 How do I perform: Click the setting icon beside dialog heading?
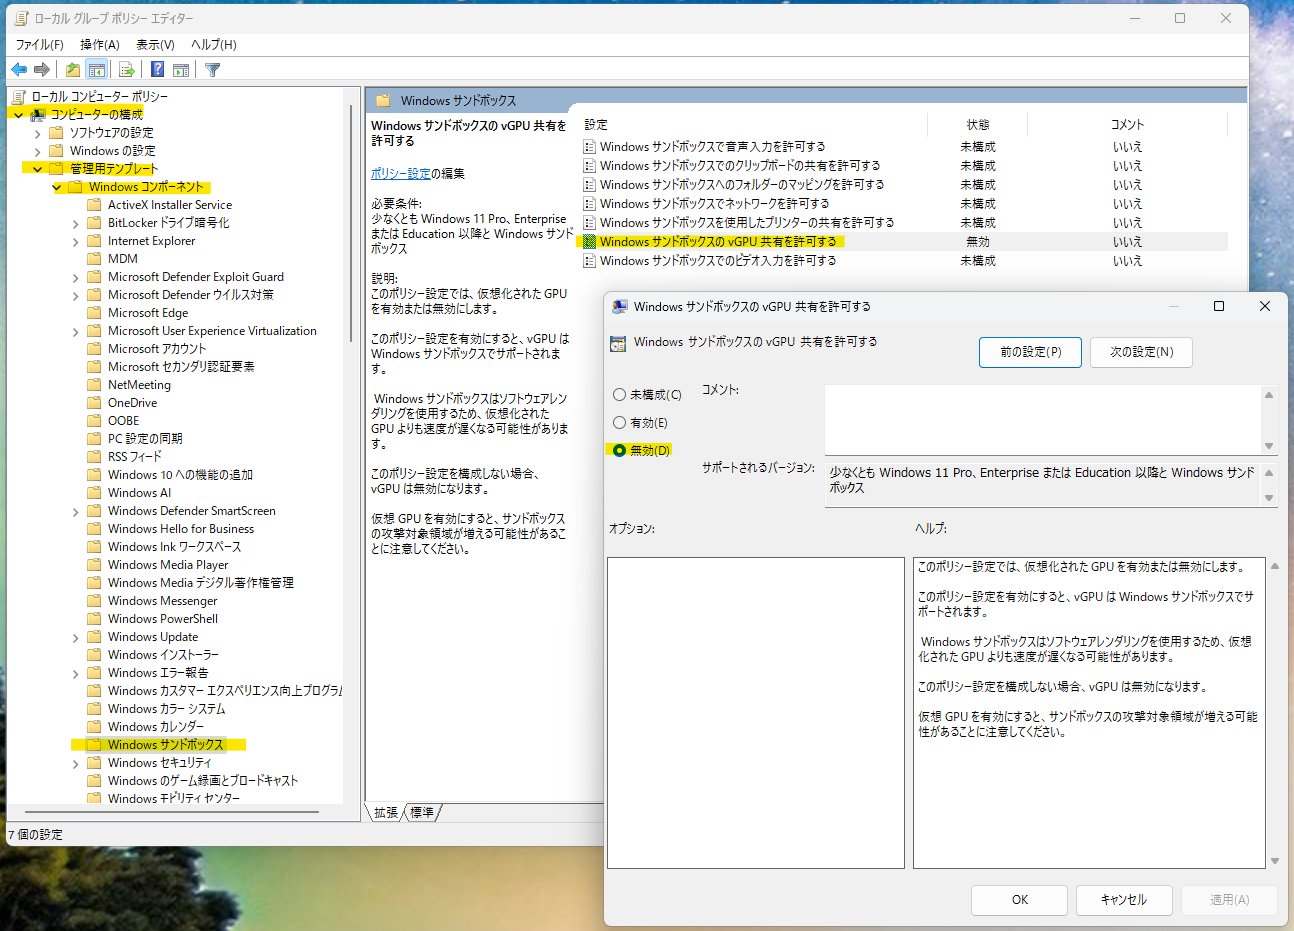tap(618, 342)
